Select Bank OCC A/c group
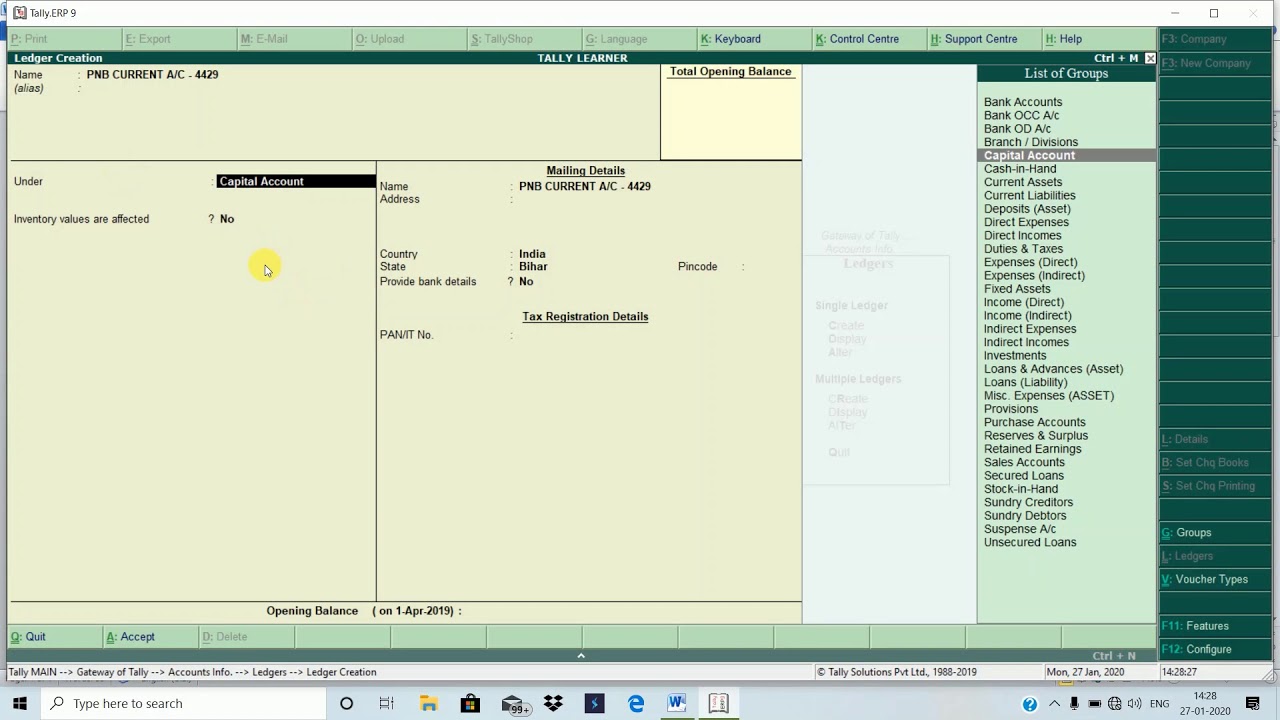This screenshot has height=720, width=1280. coord(1021,115)
